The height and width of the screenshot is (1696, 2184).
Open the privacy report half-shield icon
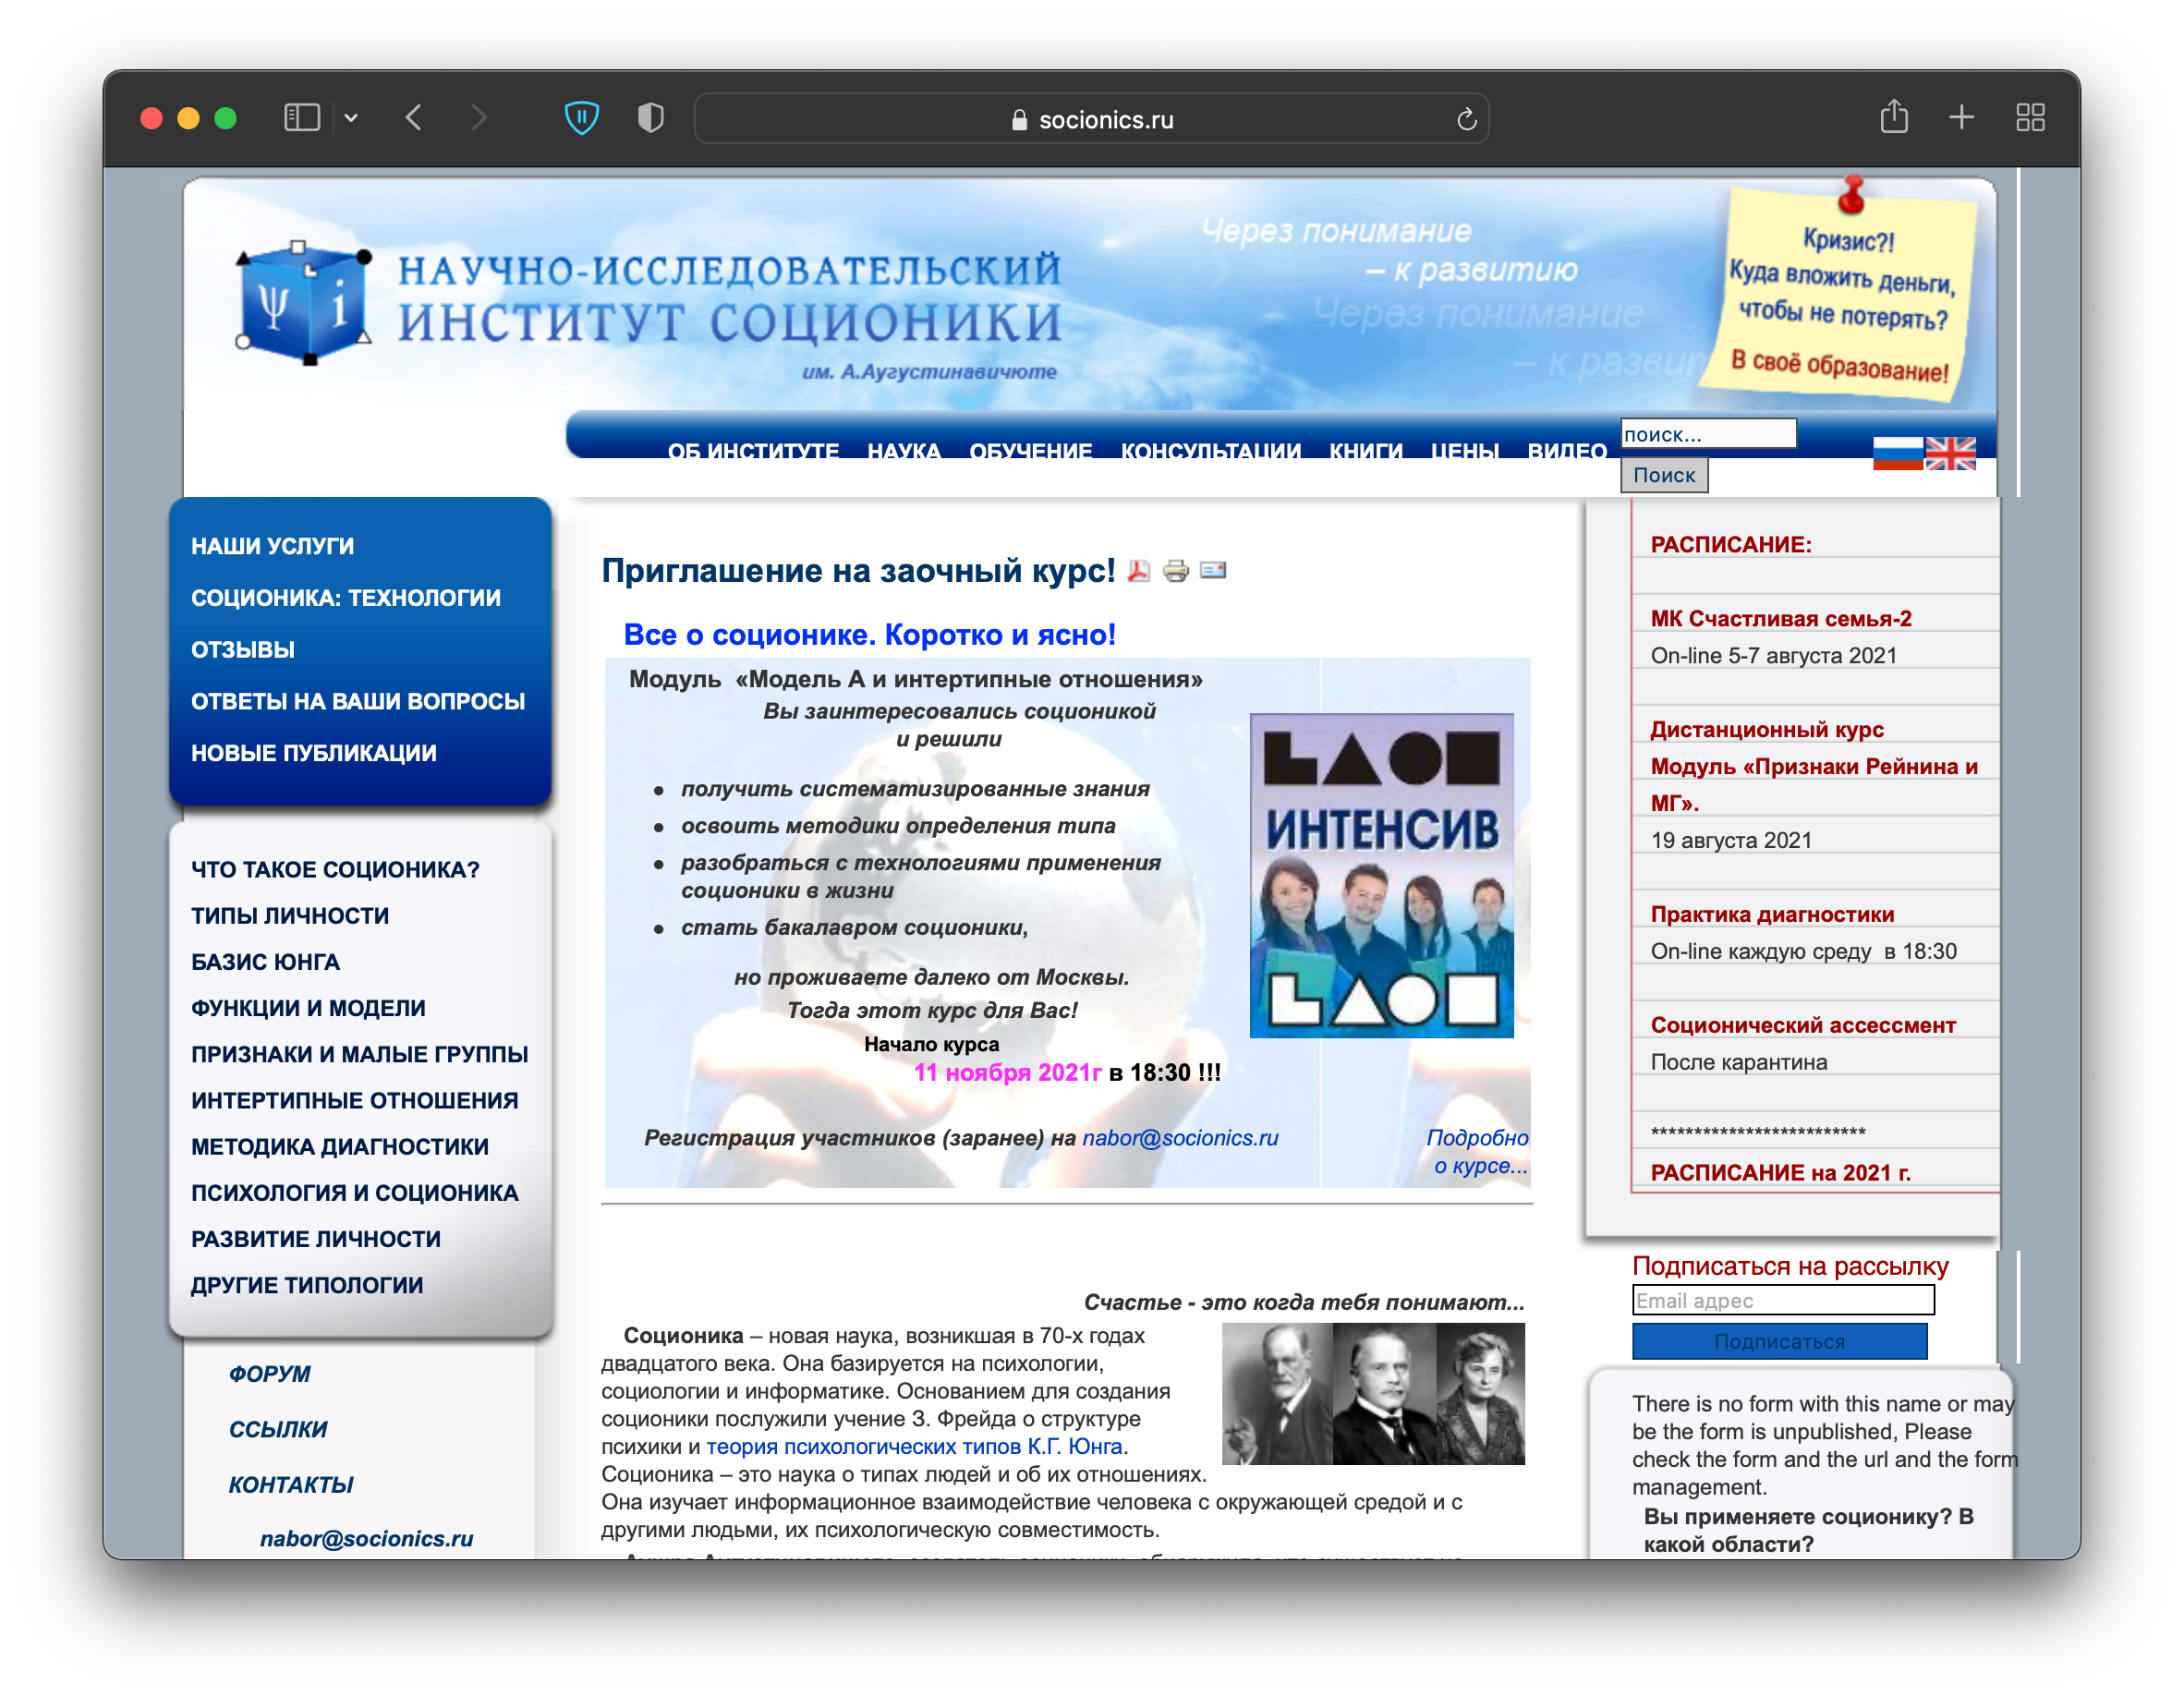click(651, 118)
